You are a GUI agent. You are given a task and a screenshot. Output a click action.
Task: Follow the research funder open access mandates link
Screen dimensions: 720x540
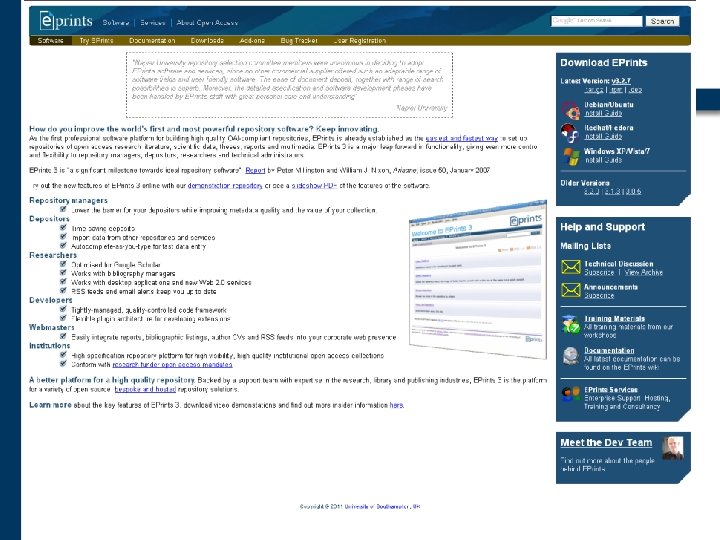tap(172, 365)
